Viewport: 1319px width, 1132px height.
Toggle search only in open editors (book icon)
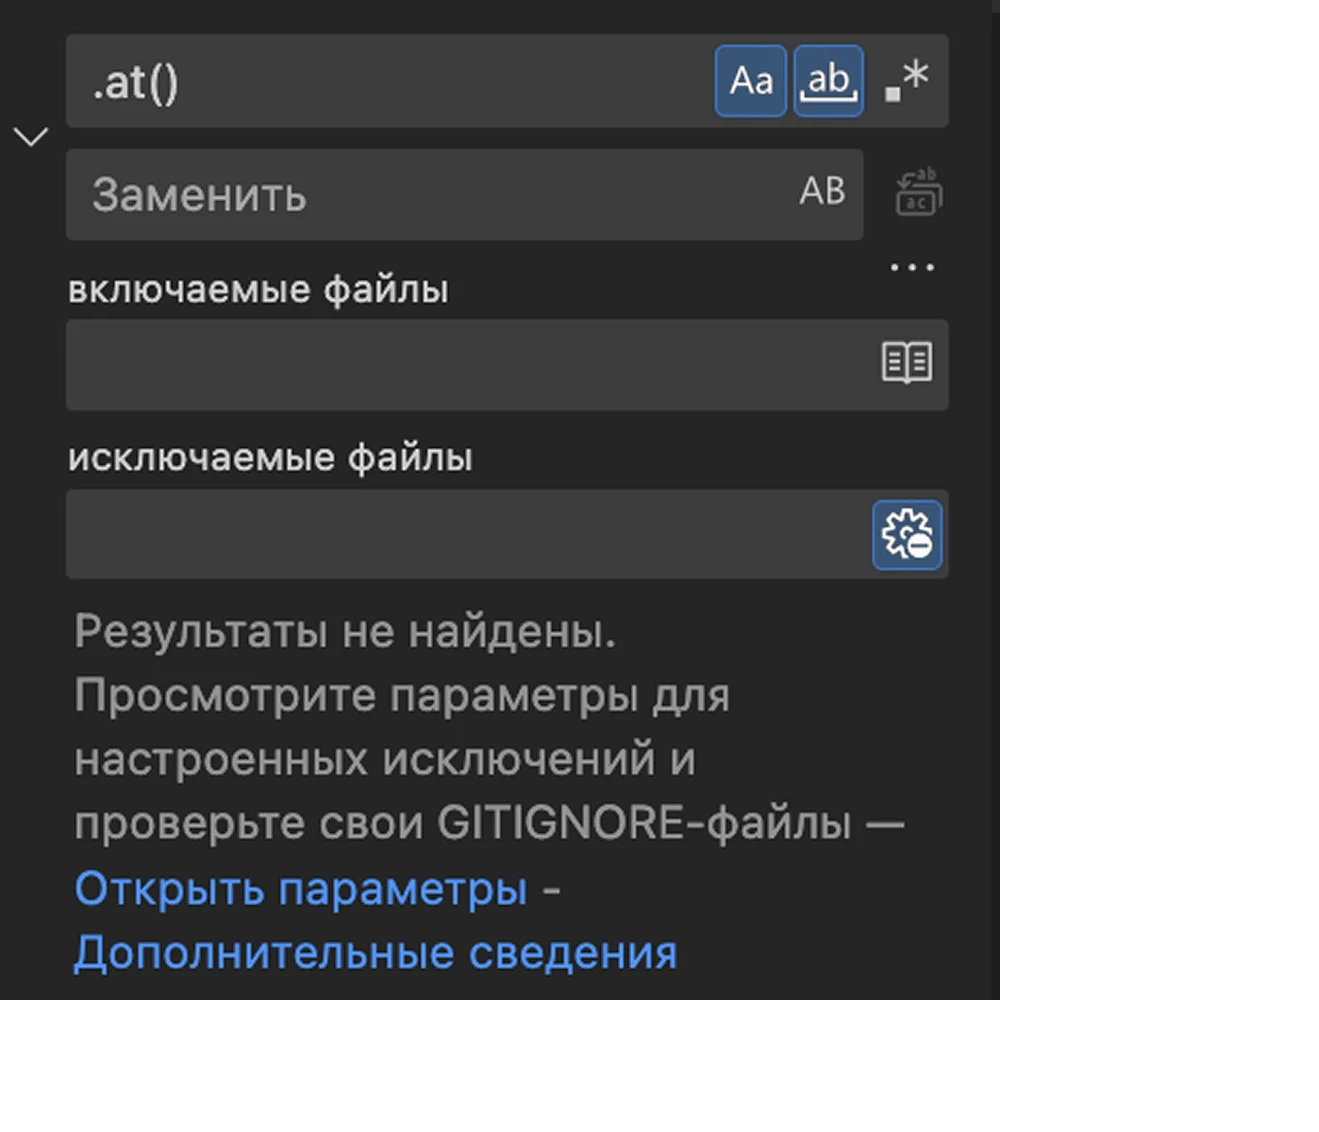coord(907,363)
